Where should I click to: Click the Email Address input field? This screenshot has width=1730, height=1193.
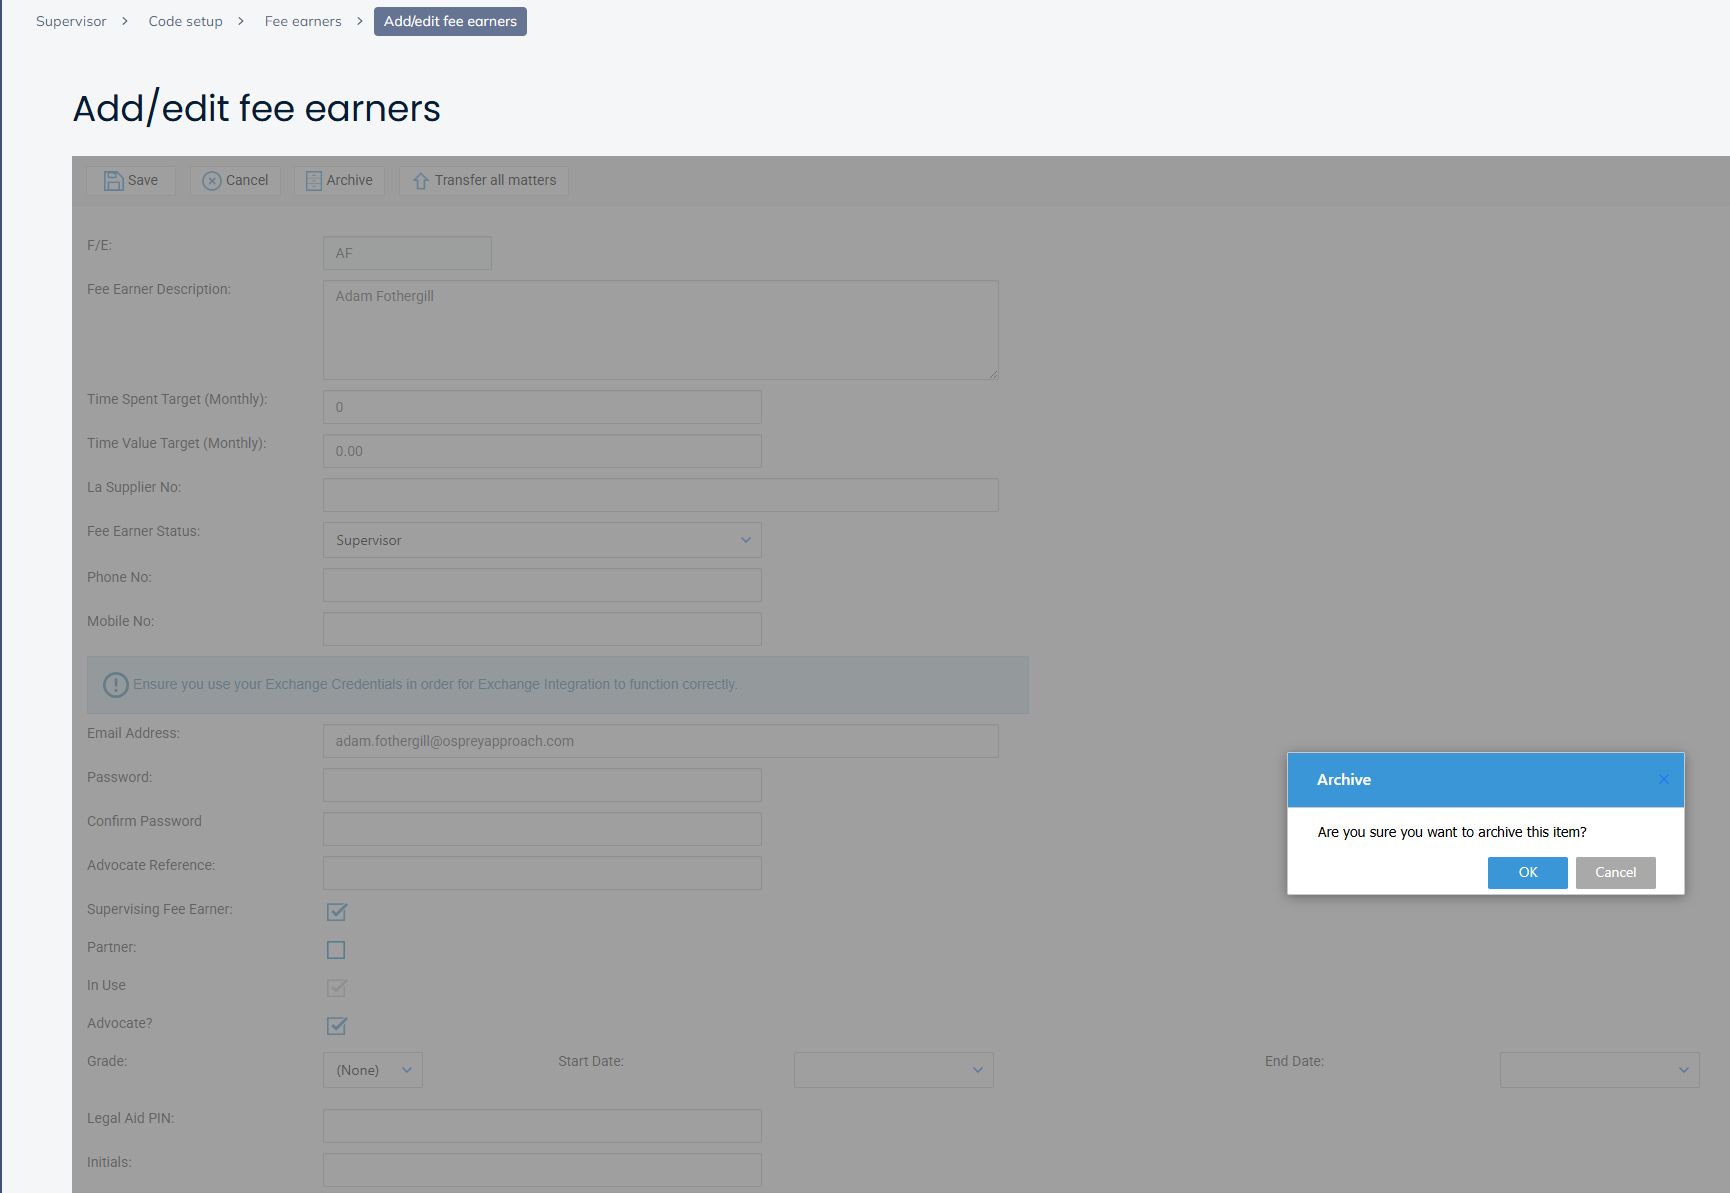(x=660, y=741)
